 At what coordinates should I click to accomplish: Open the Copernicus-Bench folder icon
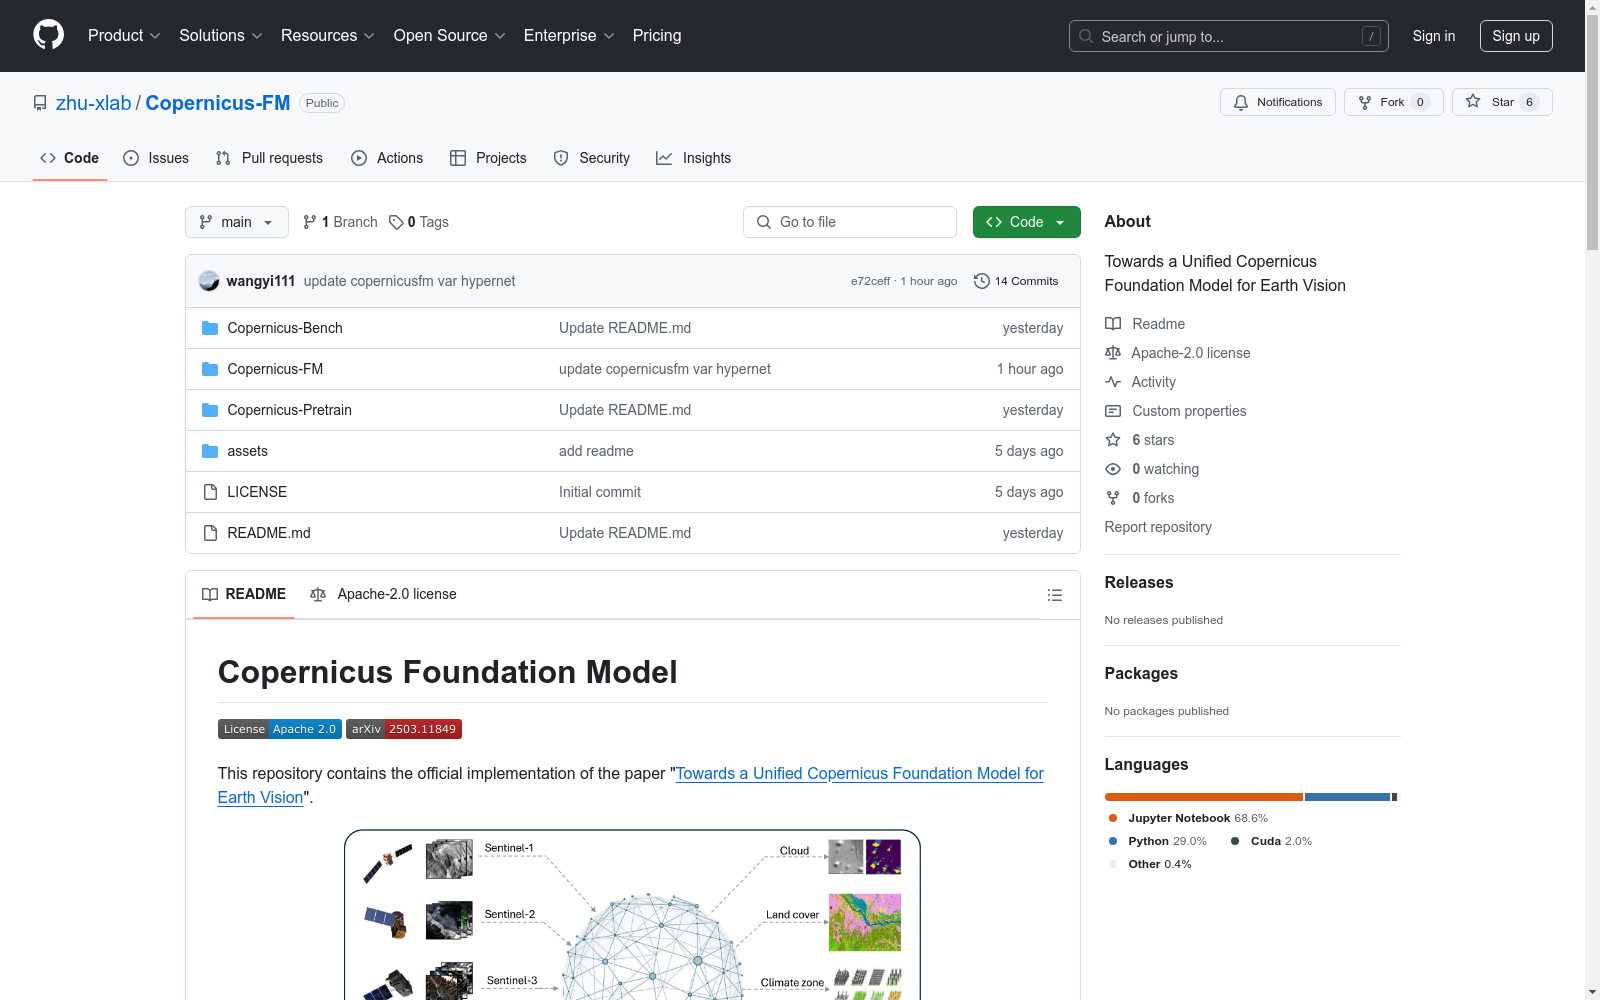point(210,328)
